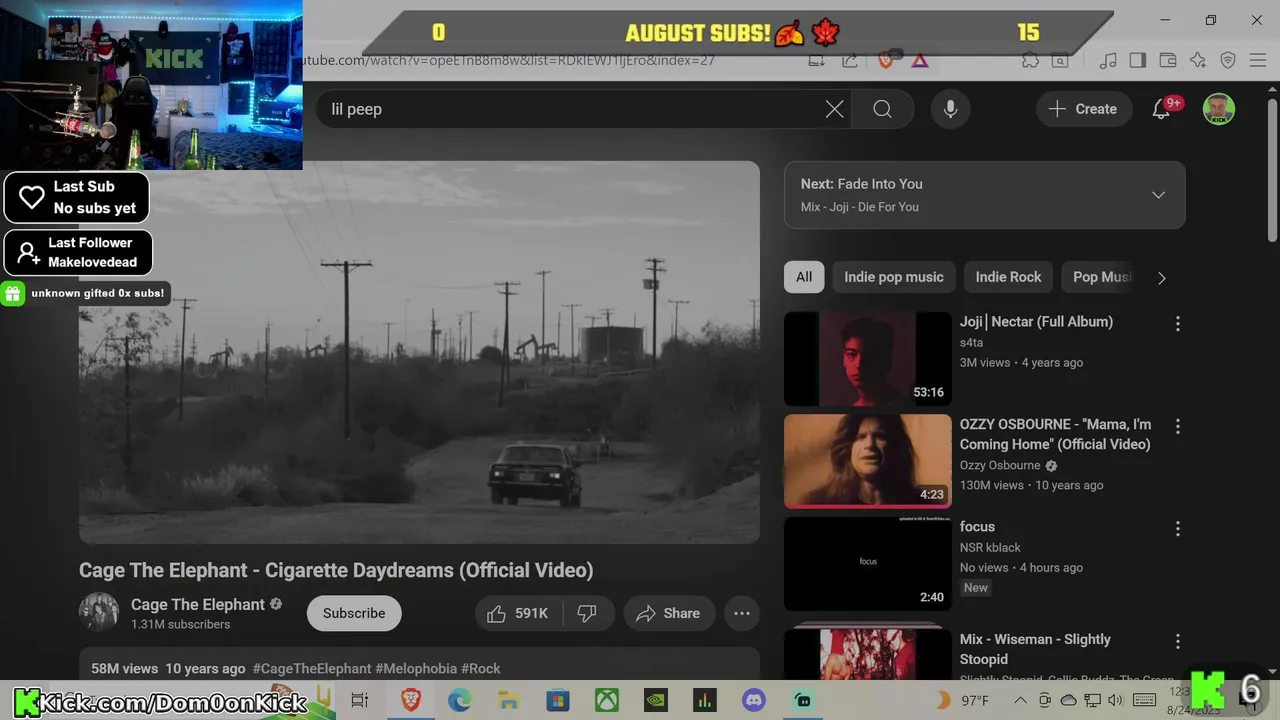The height and width of the screenshot is (720, 1280).
Task: Open the focus video thumbnail
Action: (868, 563)
